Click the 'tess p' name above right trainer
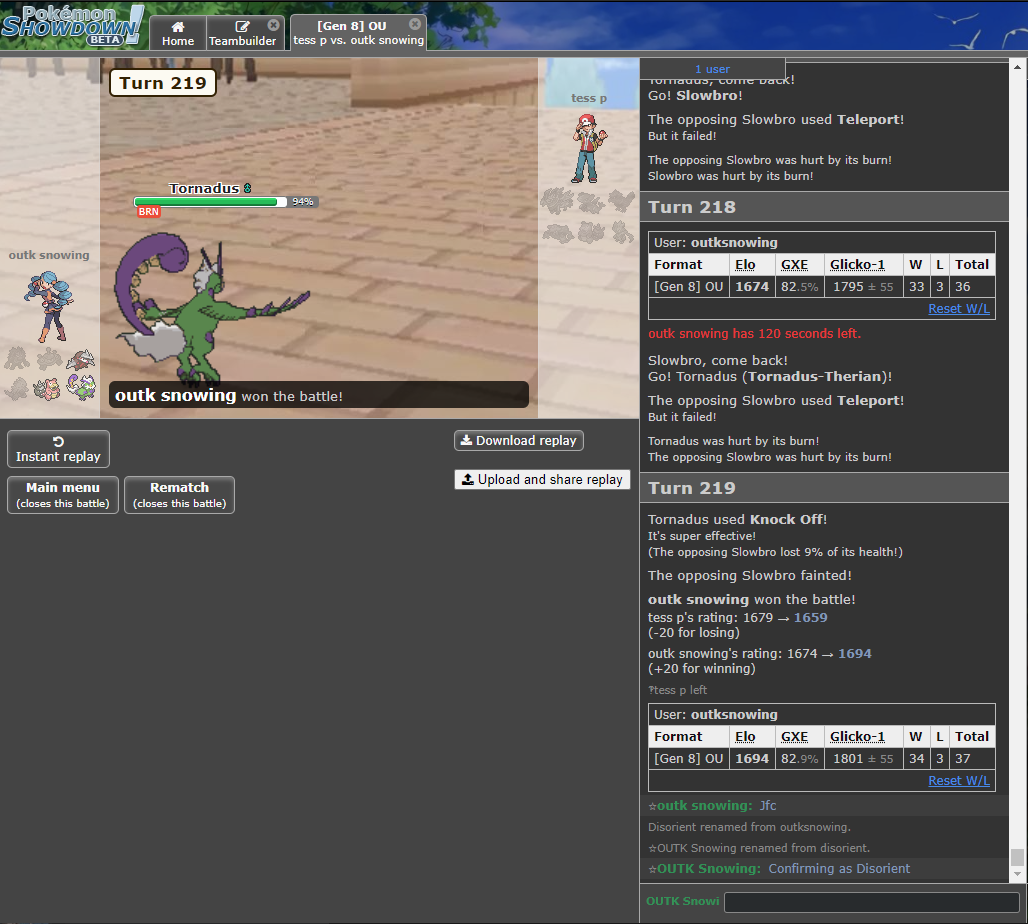 point(589,98)
